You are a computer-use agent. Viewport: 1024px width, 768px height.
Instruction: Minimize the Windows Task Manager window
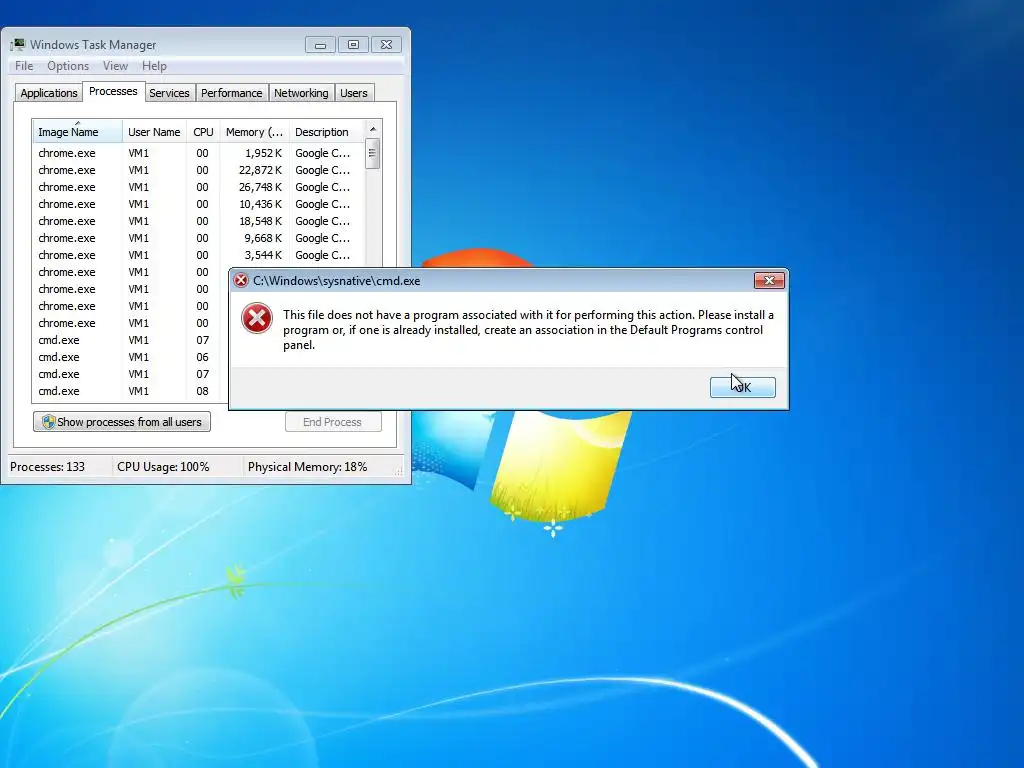(x=320, y=45)
